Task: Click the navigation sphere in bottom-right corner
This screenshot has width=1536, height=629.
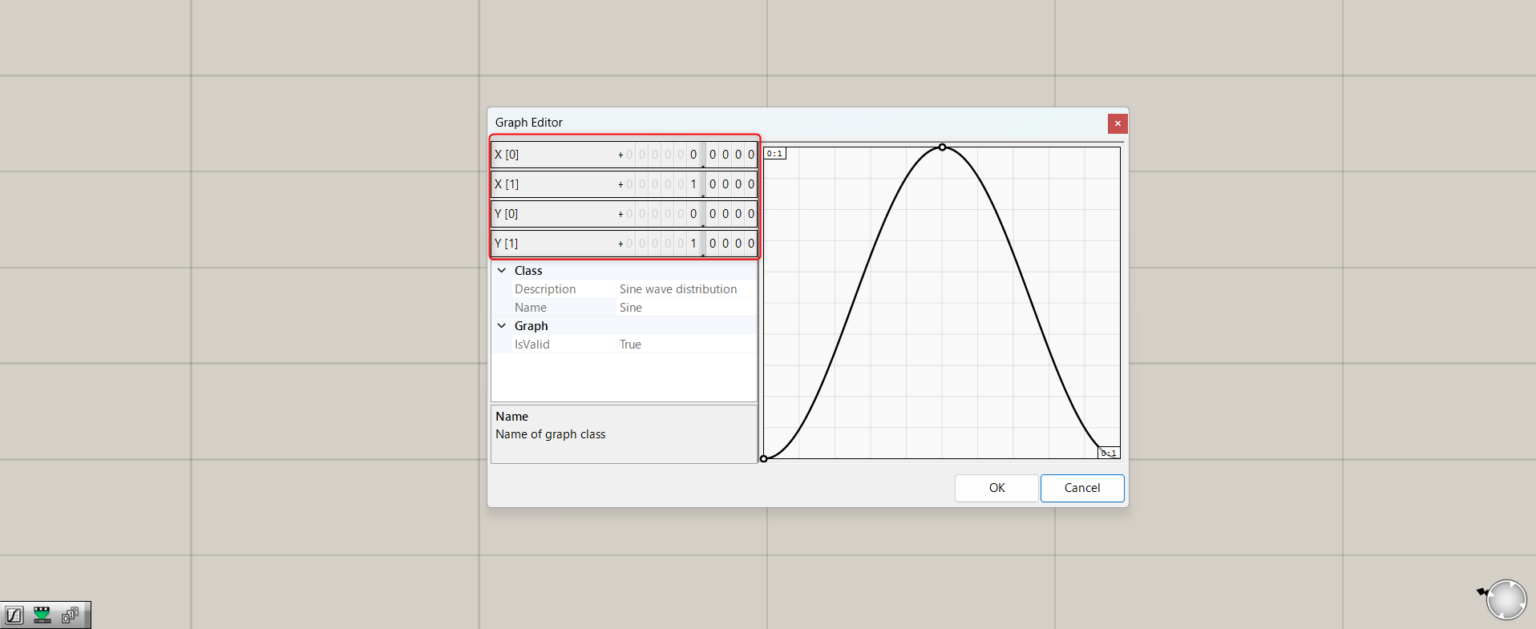Action: coord(1505,598)
